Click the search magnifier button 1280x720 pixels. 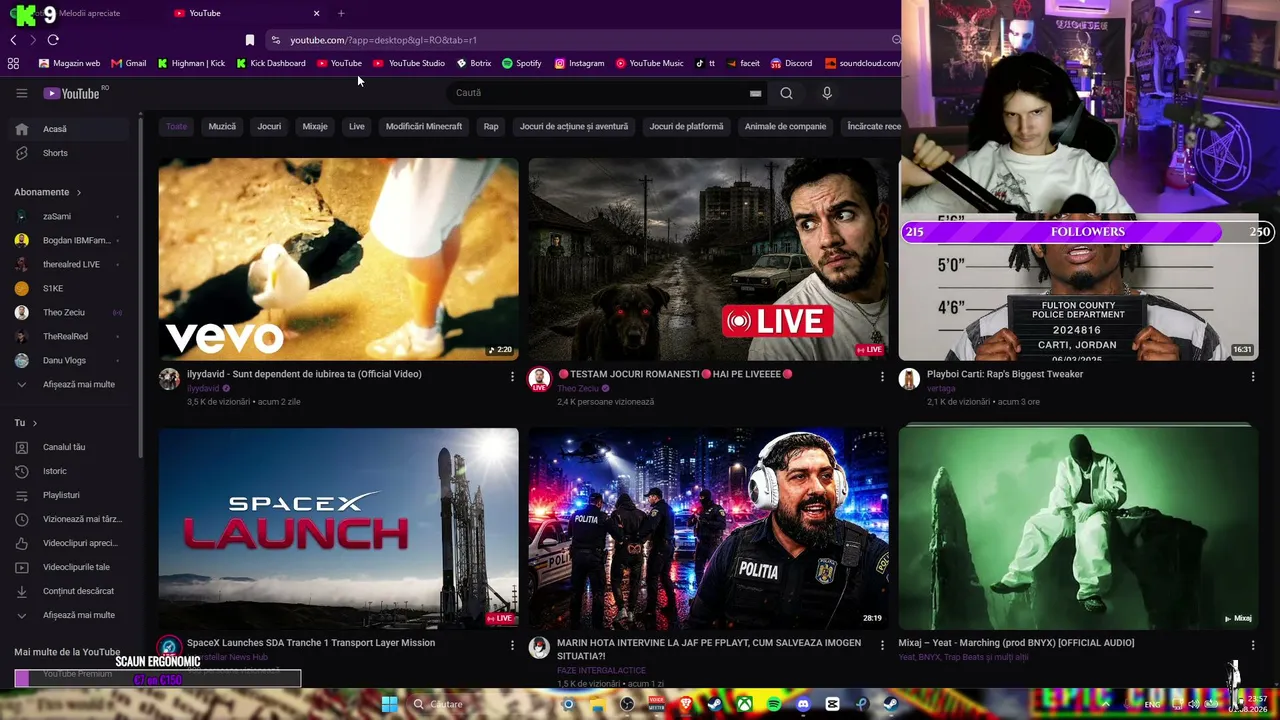pyautogui.click(x=786, y=93)
